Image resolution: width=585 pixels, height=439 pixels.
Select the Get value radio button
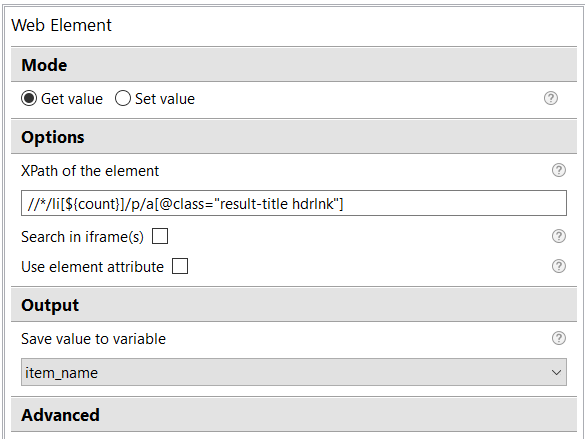click(x=29, y=98)
